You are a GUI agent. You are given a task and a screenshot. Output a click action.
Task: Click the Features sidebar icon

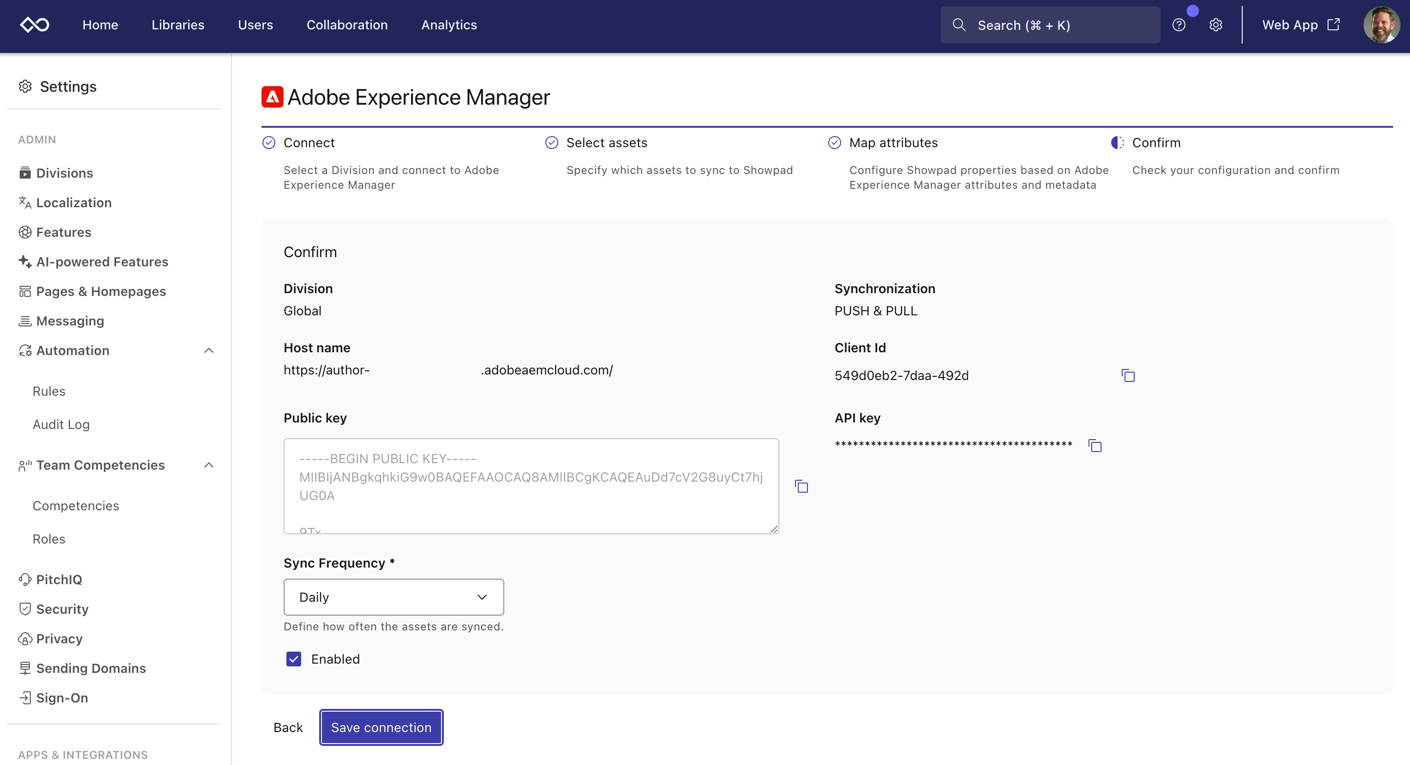point(25,232)
